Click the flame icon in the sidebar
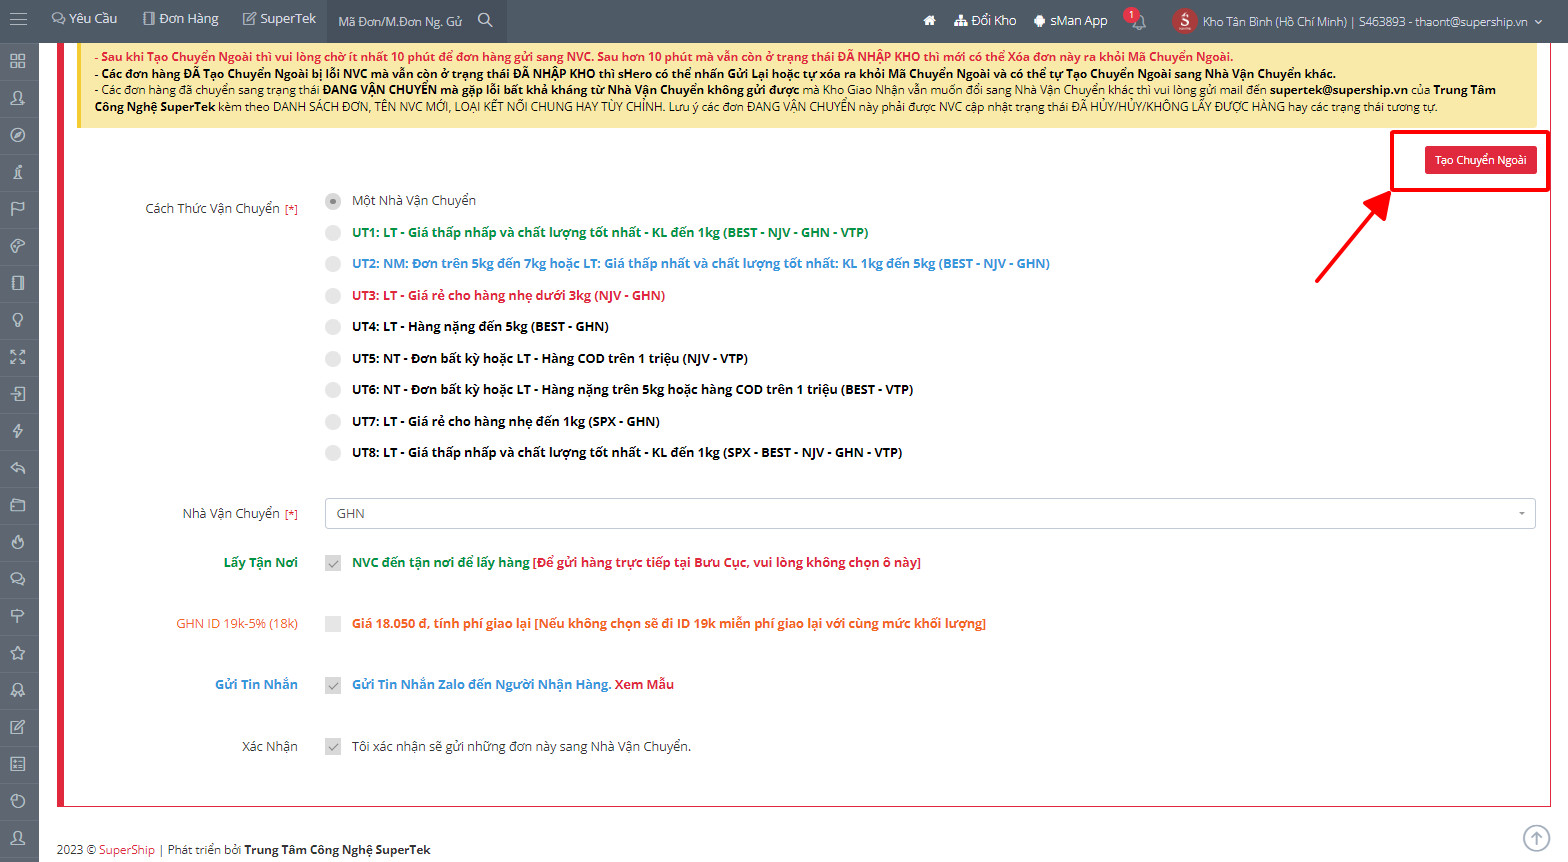 tap(18, 542)
